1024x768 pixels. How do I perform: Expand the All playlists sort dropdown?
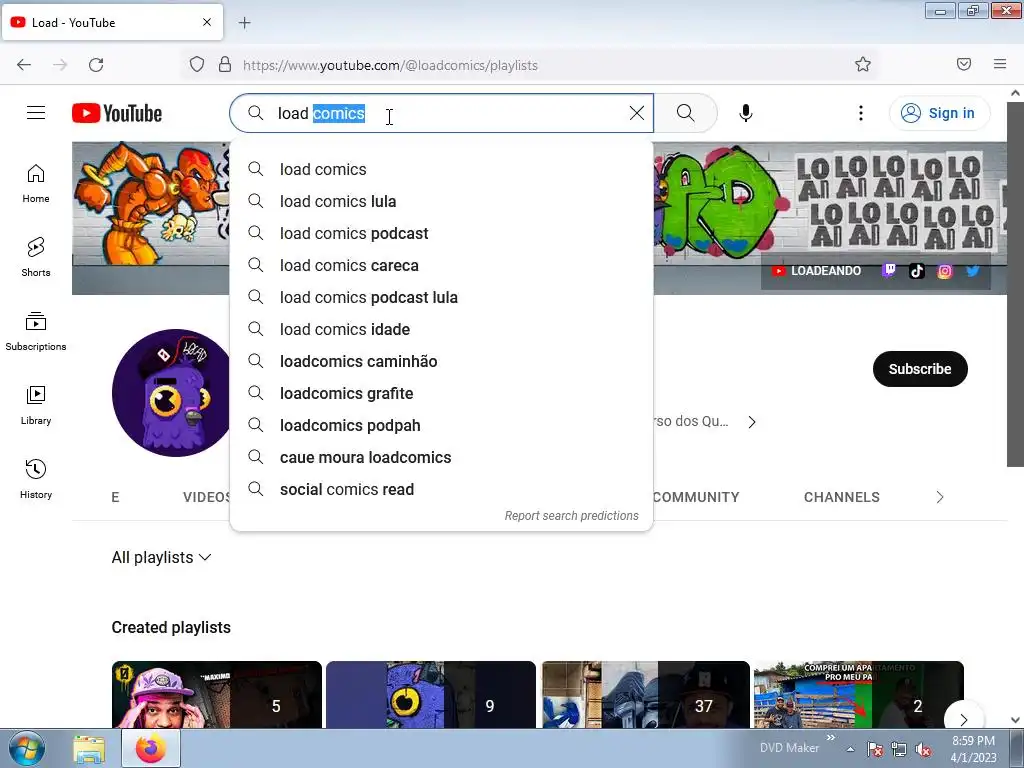coord(161,557)
